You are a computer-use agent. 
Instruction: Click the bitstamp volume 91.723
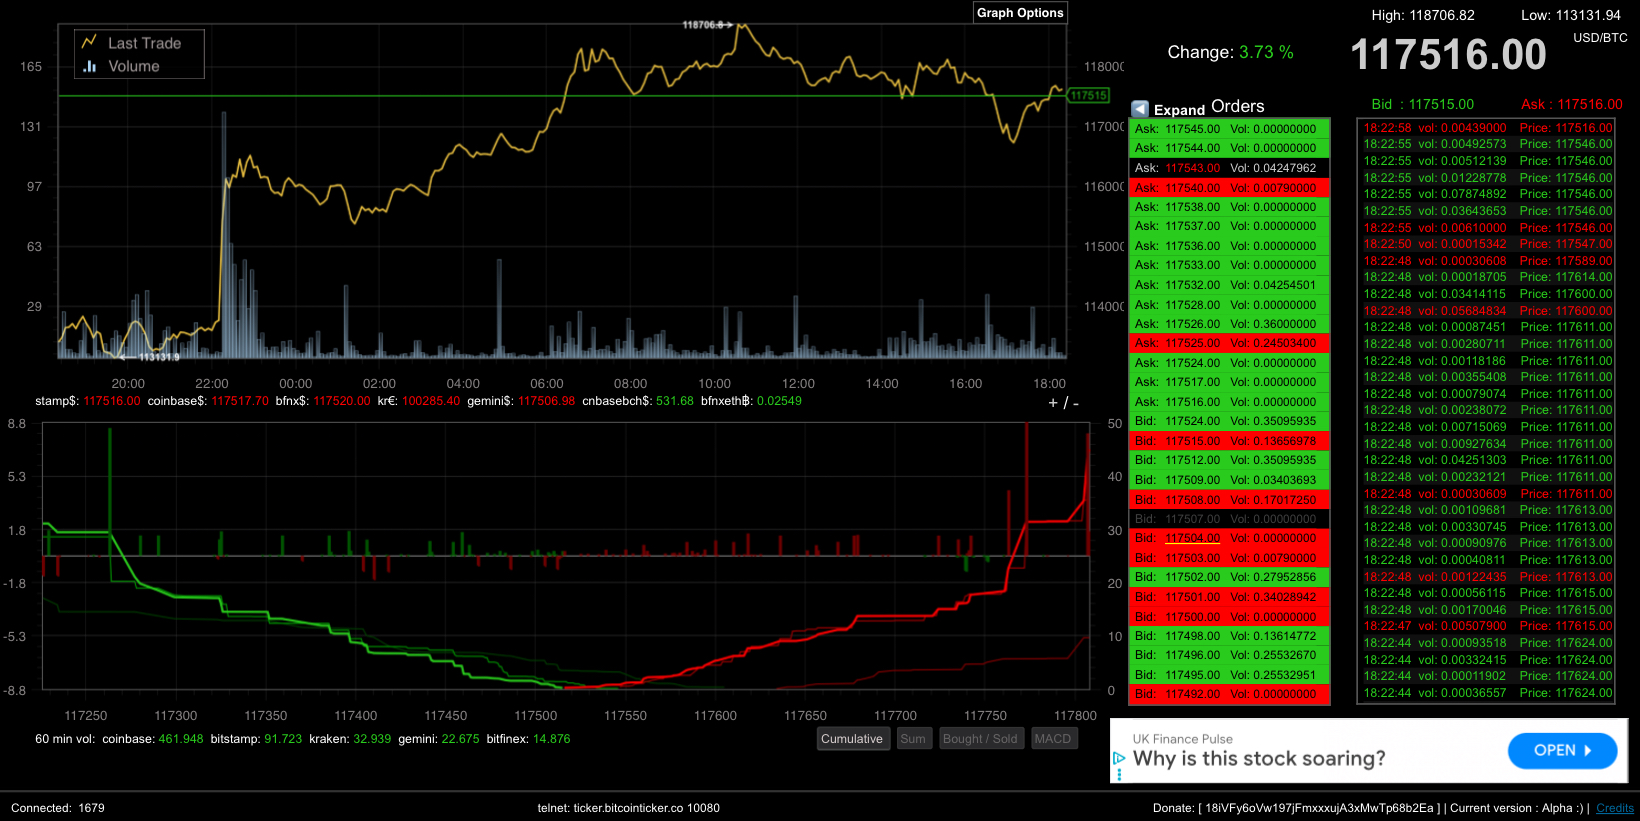pos(283,739)
